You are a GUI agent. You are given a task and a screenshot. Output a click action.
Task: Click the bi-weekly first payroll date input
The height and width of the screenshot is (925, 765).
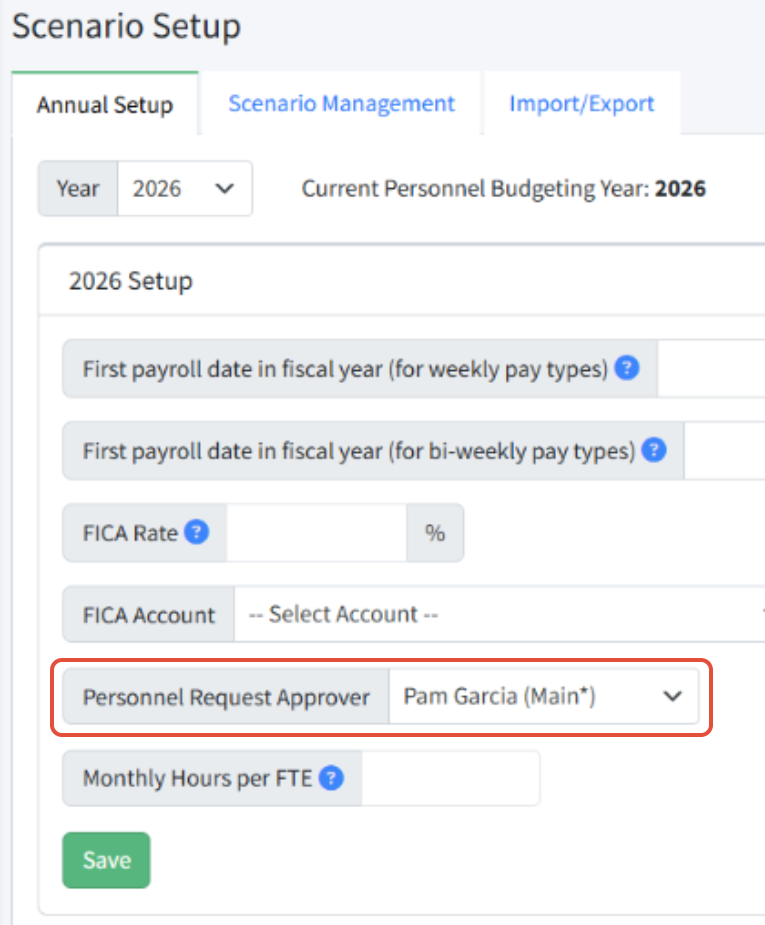tap(724, 451)
